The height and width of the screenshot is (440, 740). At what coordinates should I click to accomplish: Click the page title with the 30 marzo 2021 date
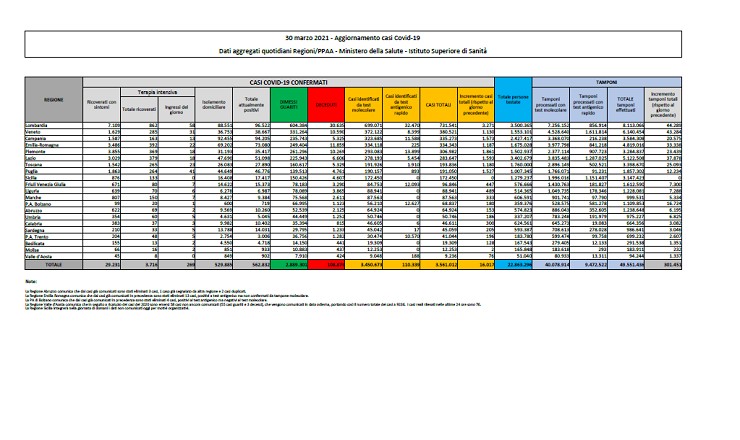[367, 36]
